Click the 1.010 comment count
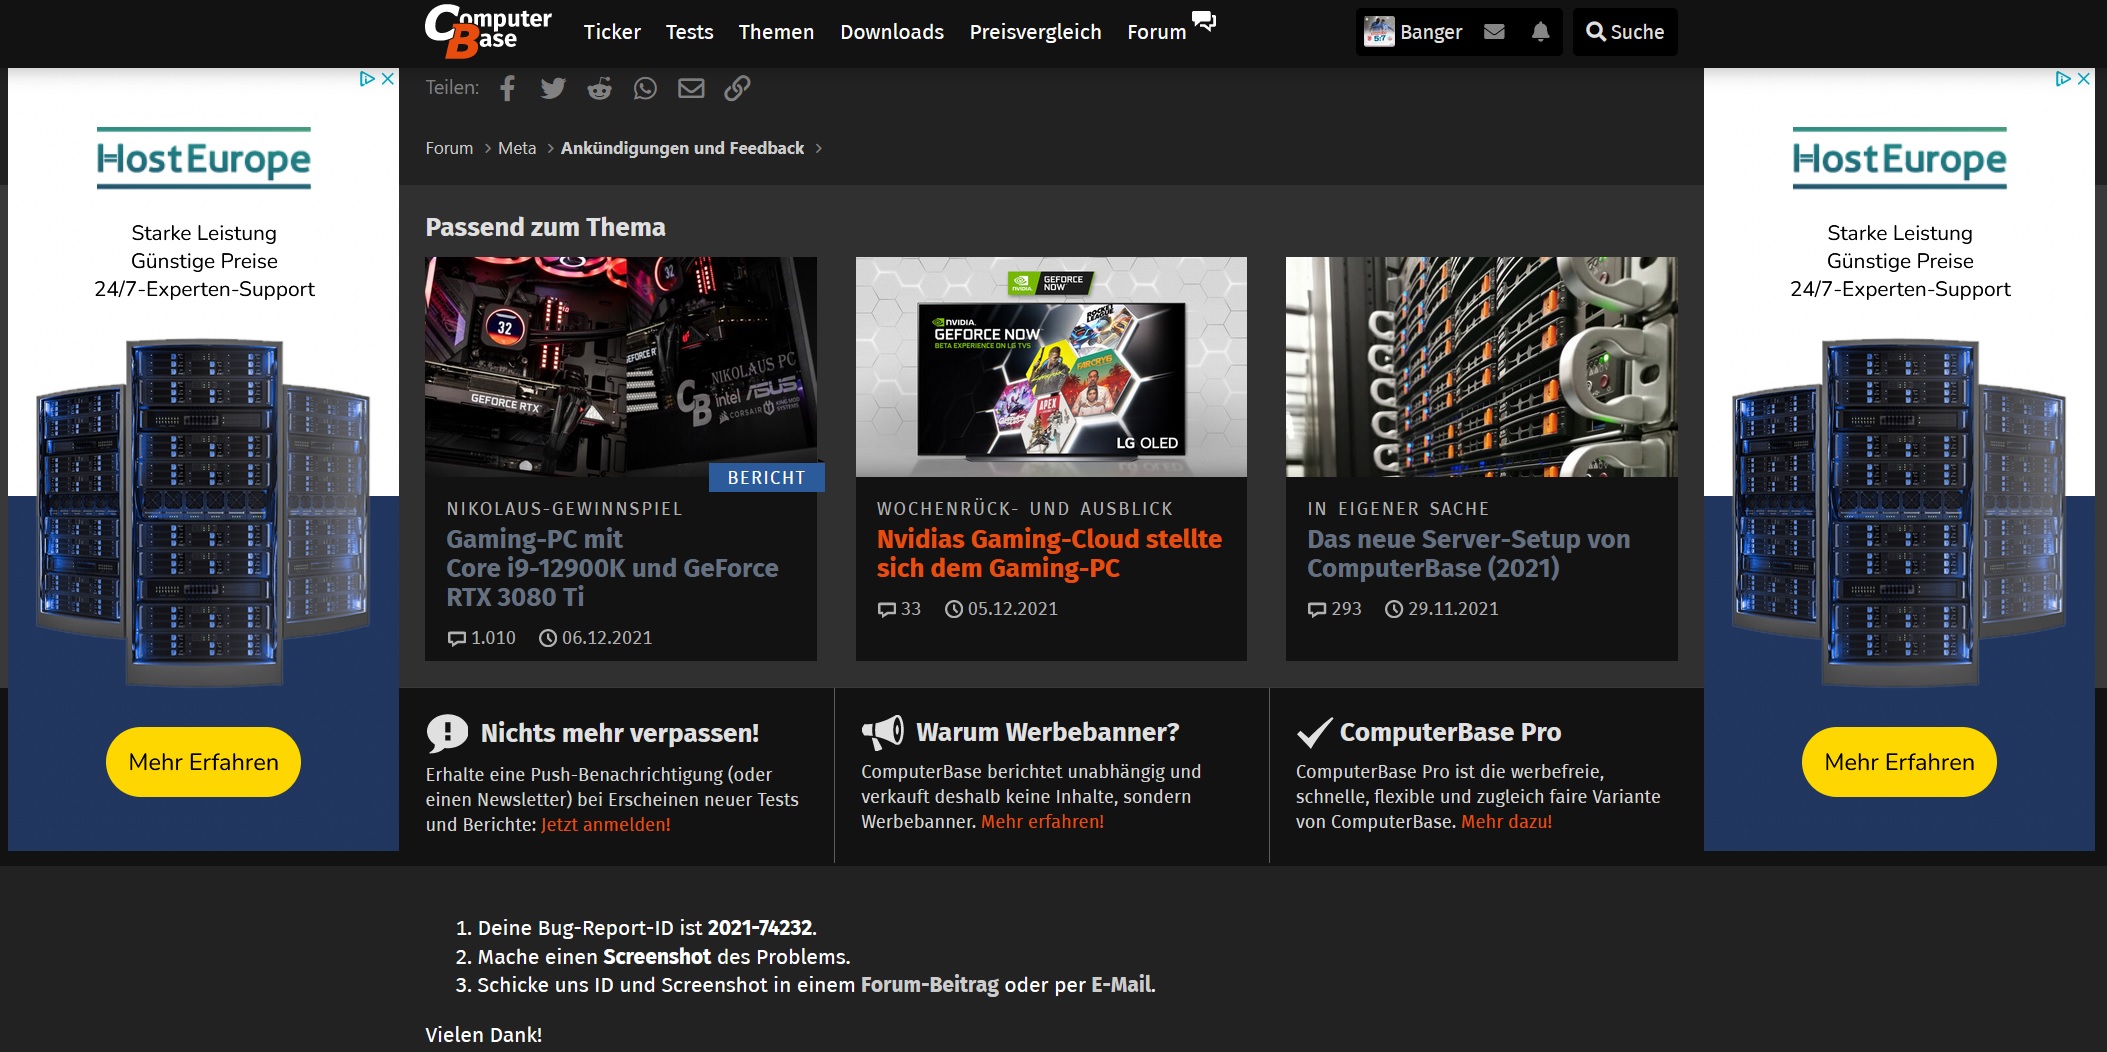 493,638
